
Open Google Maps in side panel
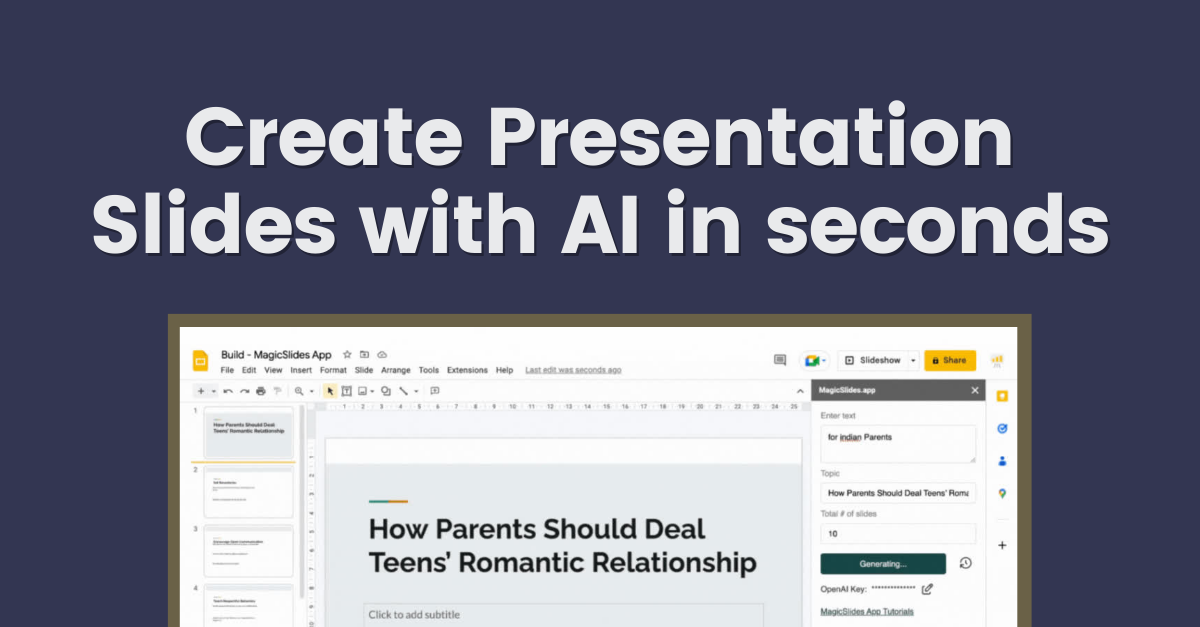1002,493
